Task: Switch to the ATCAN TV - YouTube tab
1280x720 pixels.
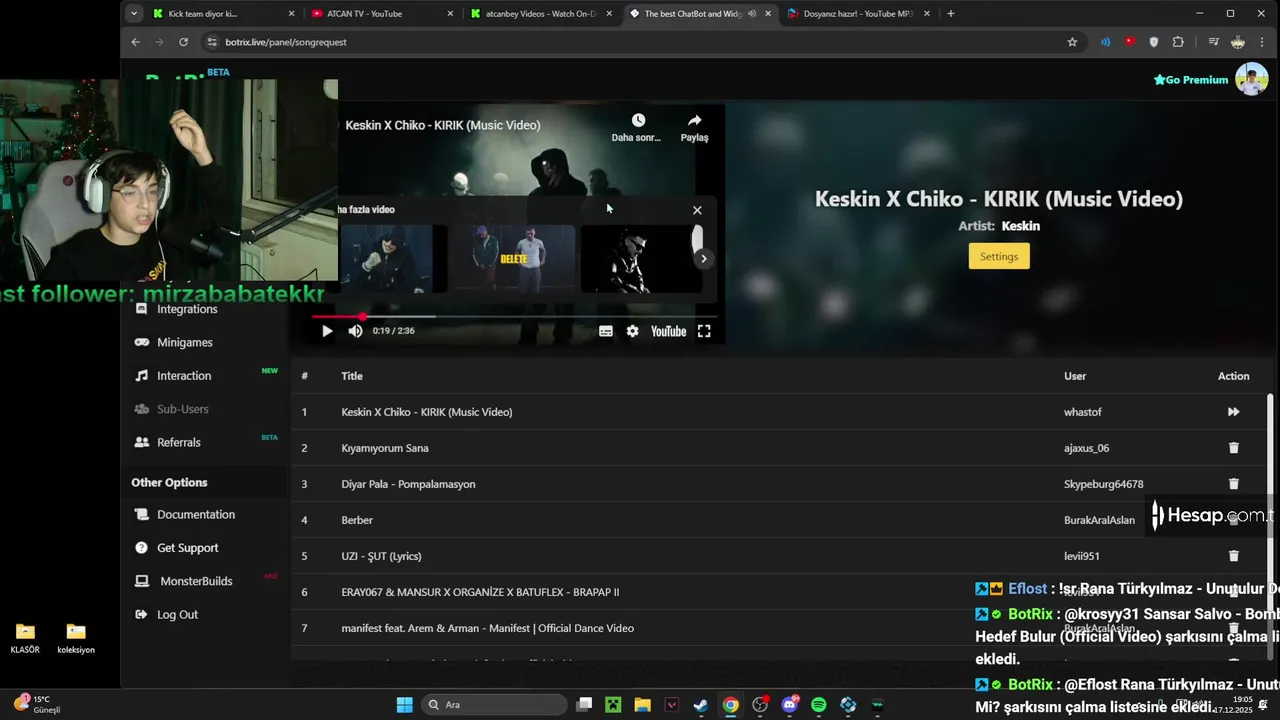Action: click(x=382, y=14)
